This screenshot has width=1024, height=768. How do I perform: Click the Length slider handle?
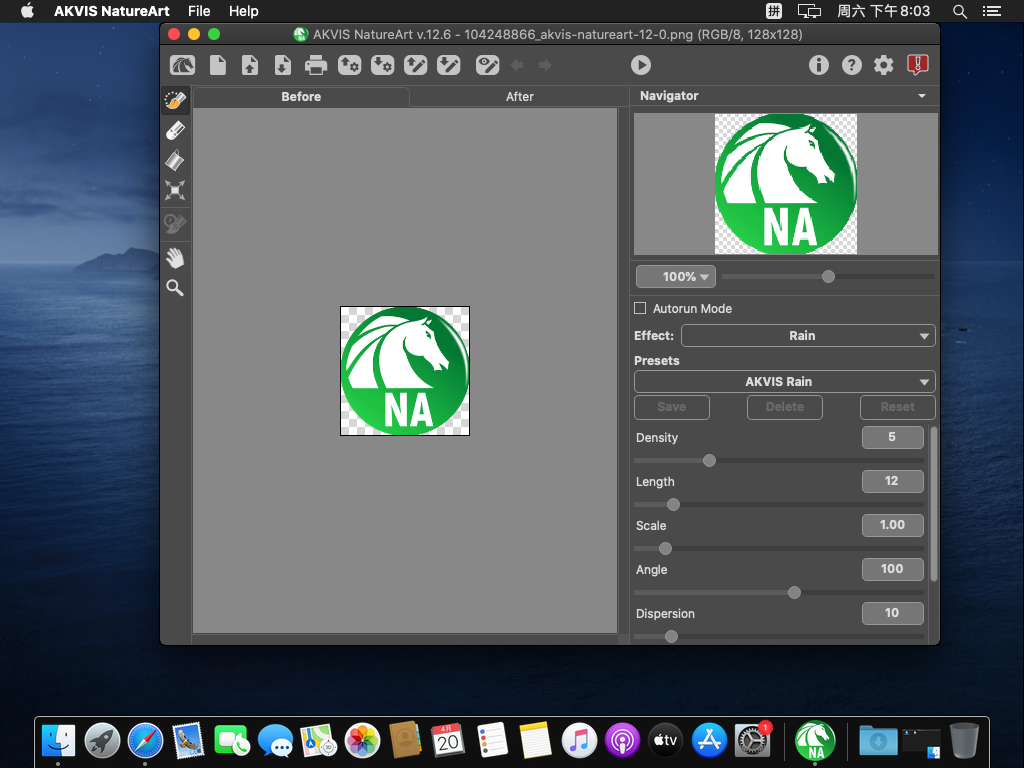point(673,505)
